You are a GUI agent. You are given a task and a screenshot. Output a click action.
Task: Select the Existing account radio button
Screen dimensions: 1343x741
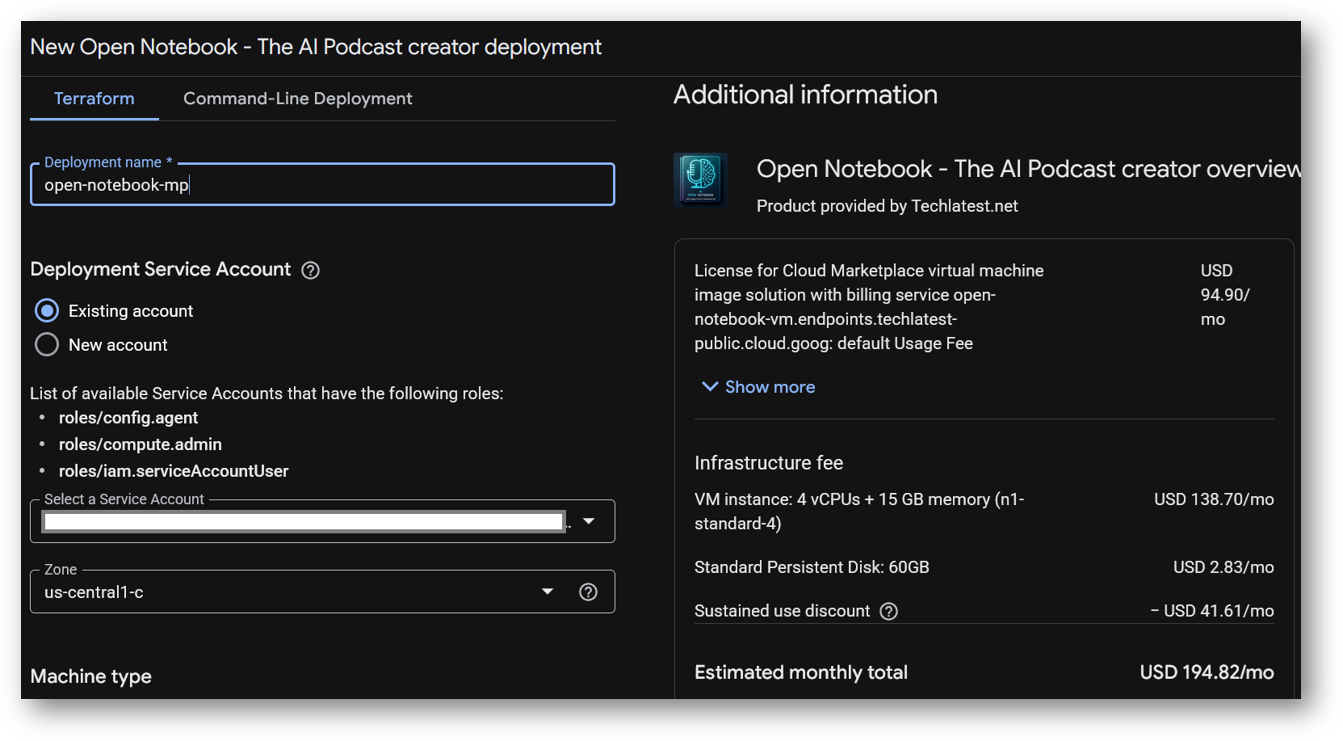coord(47,311)
